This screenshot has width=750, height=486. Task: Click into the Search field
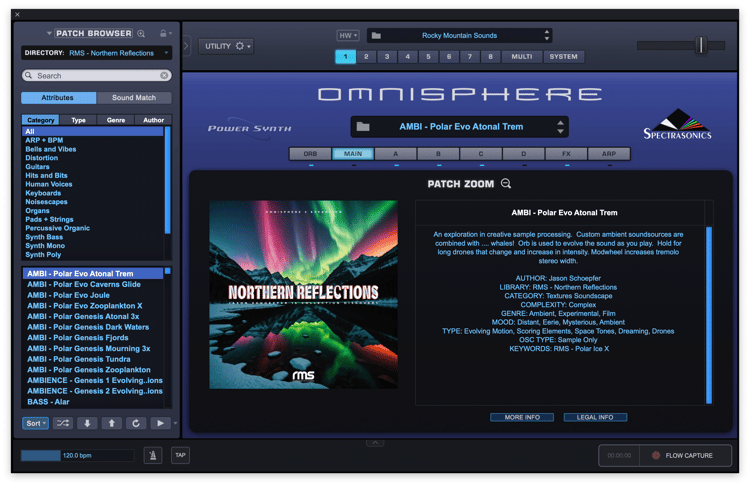click(97, 76)
